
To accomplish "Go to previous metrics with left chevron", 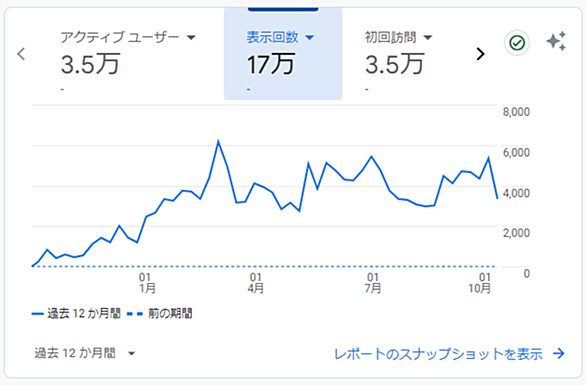I will (x=21, y=54).
